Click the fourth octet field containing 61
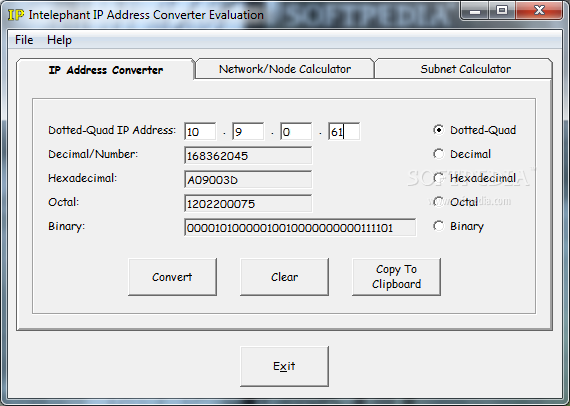Viewport: 570px width, 406px height. 344,132
